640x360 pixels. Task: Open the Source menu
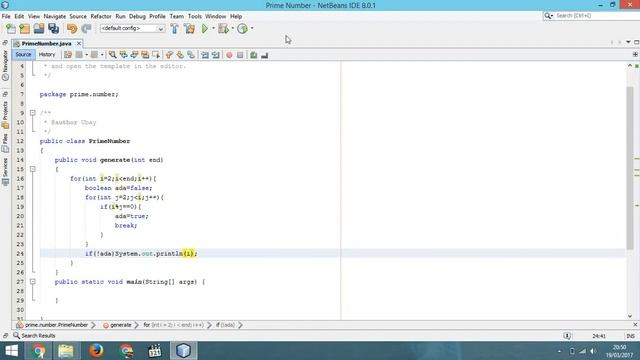tap(78, 16)
